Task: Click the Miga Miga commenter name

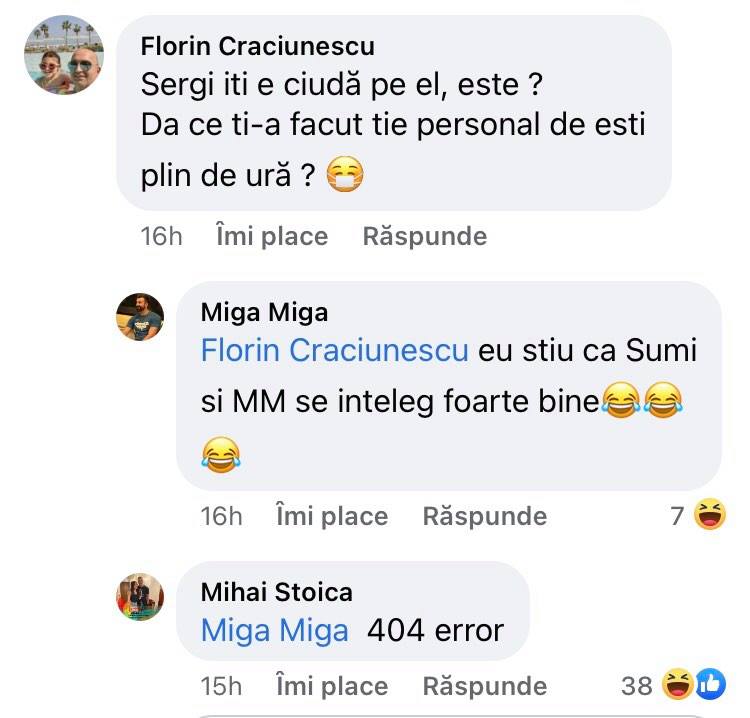Action: tap(264, 312)
